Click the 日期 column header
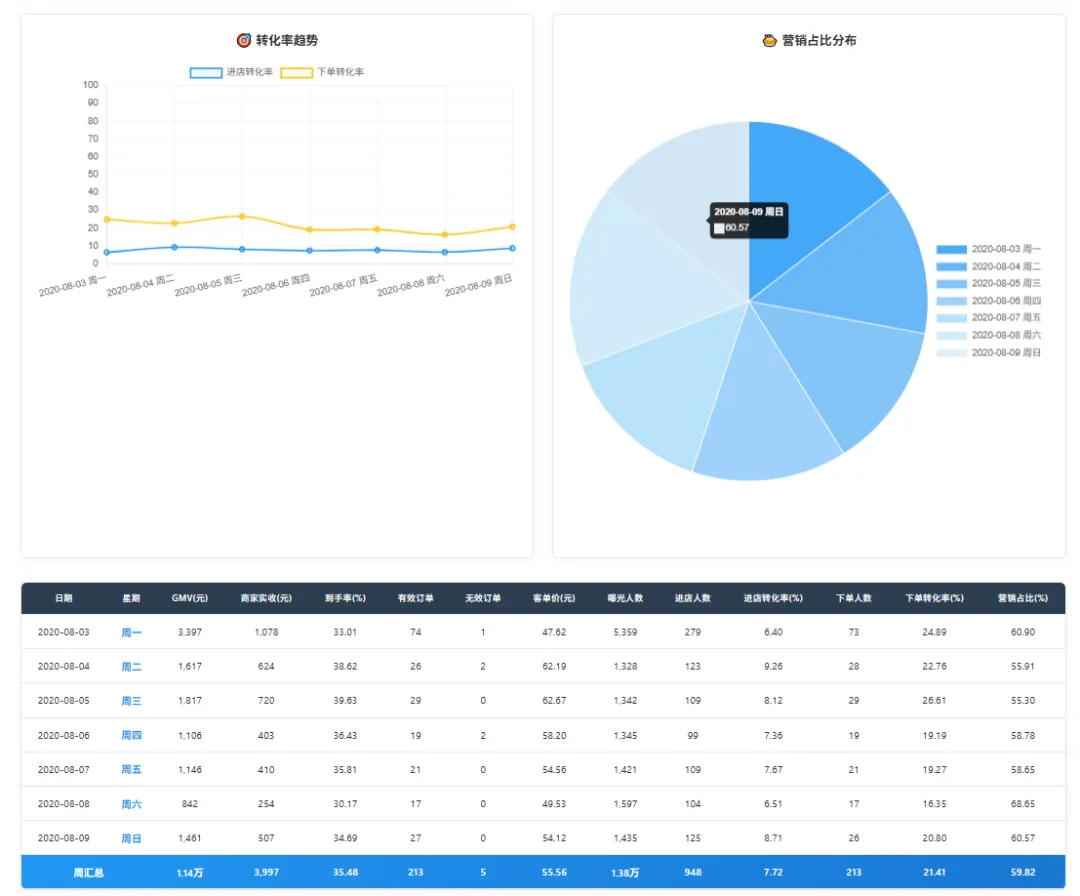Image resolution: width=1080 pixels, height=896 pixels. click(64, 598)
